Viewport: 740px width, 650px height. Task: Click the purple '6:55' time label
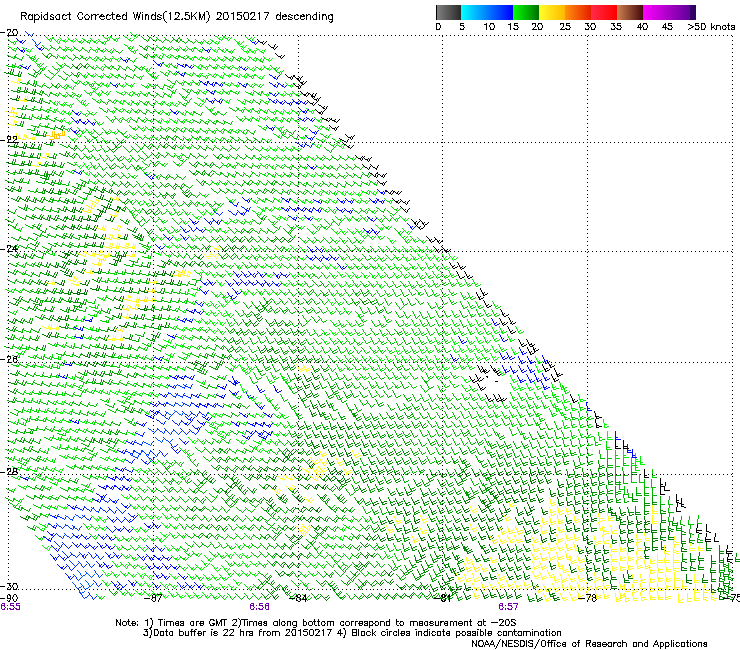pos(10,607)
